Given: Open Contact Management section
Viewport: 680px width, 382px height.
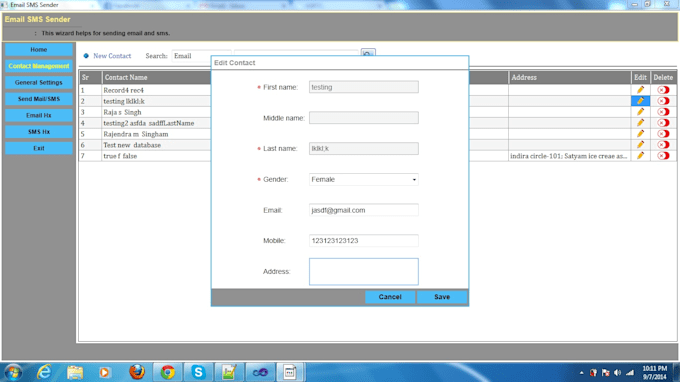Looking at the screenshot, I should pos(39,66).
